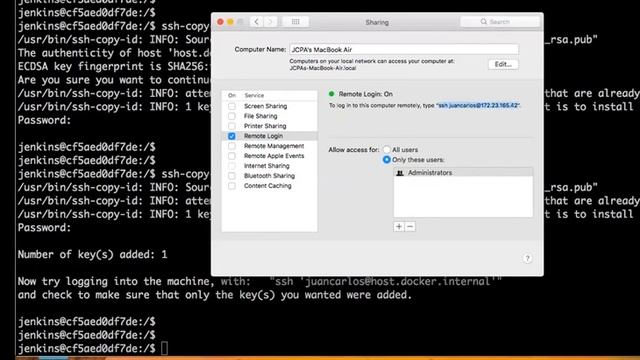Click the highlighted ssh juancarlos command text
The width and height of the screenshot is (640, 360).
click(478, 105)
